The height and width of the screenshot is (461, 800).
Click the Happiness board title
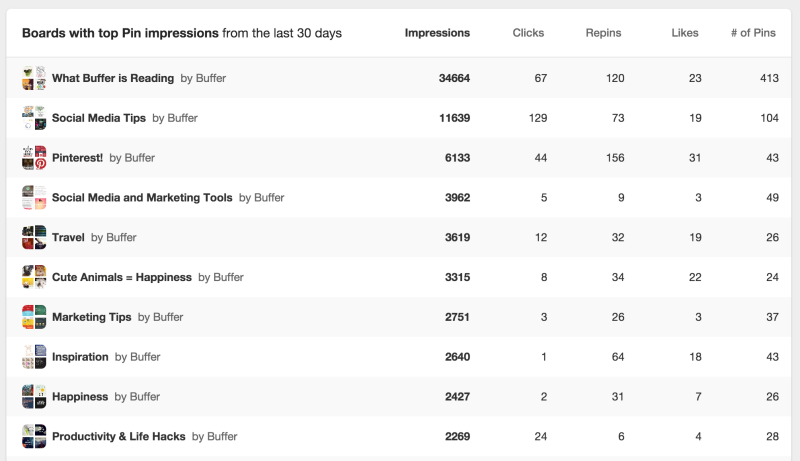coord(80,396)
